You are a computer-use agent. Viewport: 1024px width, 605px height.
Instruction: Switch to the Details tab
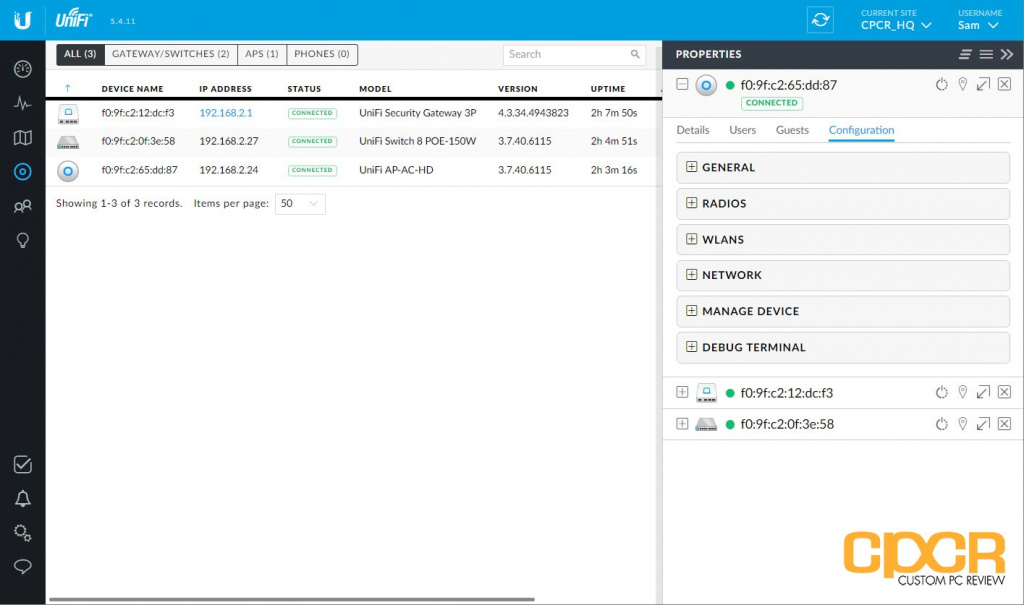tap(693, 130)
